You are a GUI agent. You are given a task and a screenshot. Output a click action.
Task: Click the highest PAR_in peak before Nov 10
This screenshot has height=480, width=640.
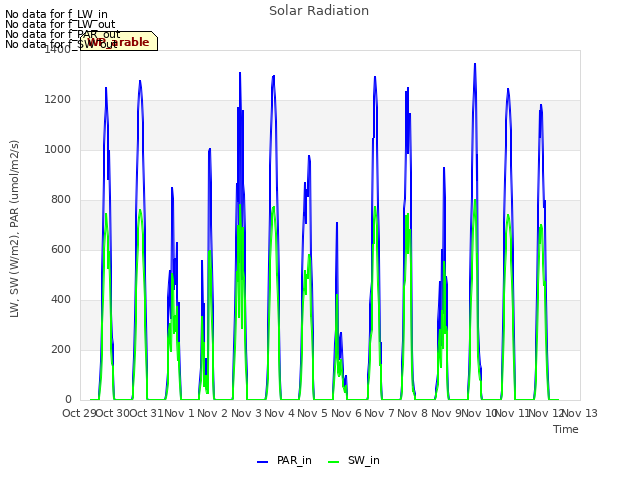pos(475,64)
